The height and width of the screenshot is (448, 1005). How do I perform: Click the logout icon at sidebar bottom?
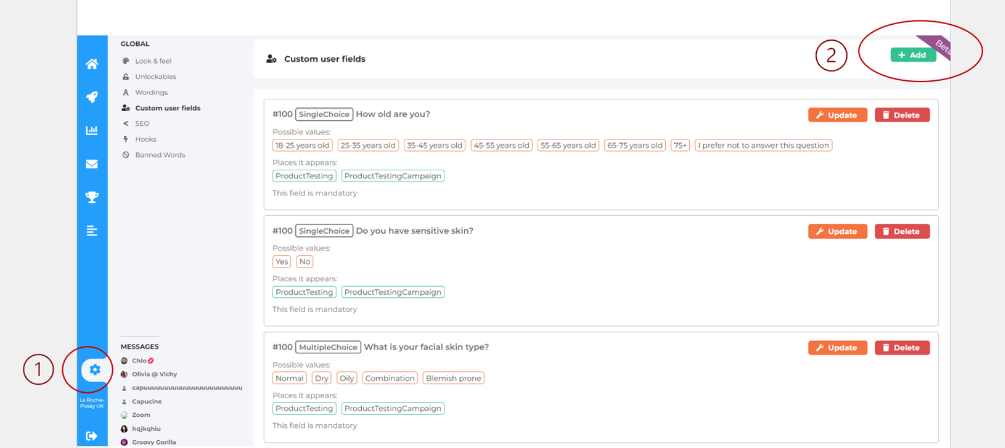click(92, 435)
